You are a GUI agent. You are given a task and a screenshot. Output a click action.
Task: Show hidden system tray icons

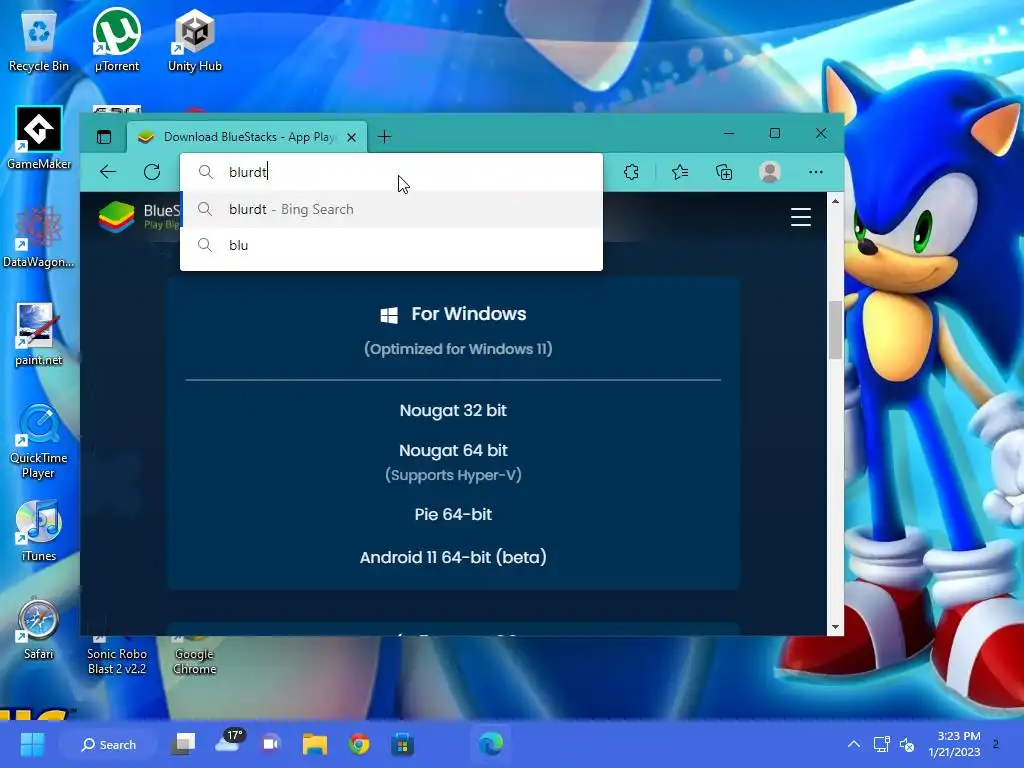coord(854,744)
